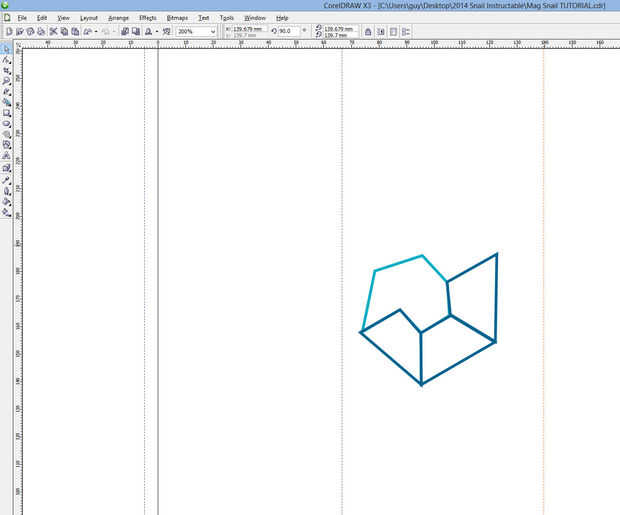Viewport: 620px width, 515px height.
Task: Open the Window menu
Action: pyautogui.click(x=255, y=18)
